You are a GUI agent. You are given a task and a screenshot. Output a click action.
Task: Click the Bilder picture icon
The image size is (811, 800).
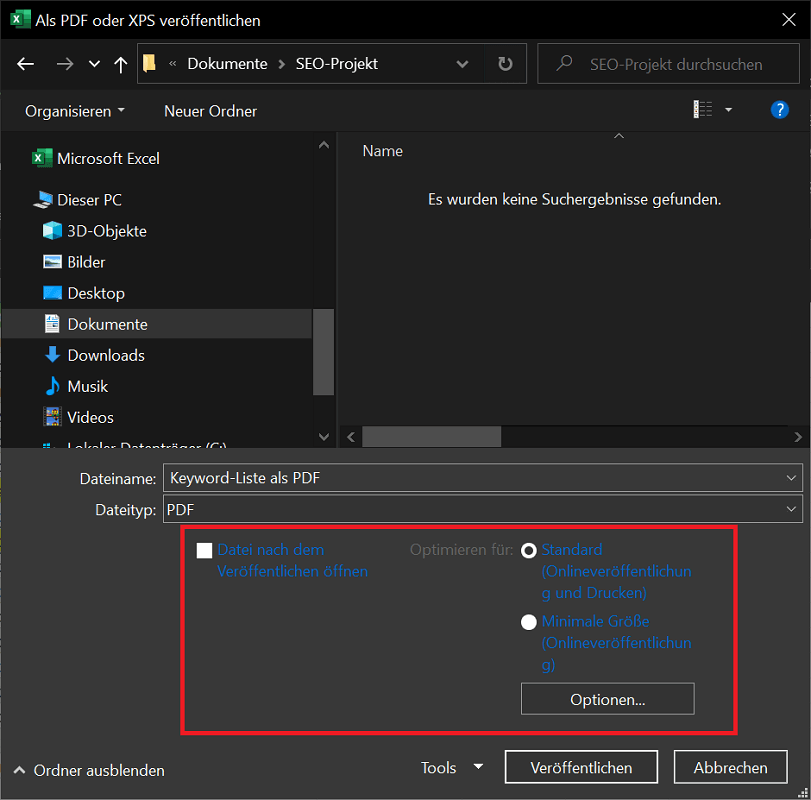click(x=52, y=262)
